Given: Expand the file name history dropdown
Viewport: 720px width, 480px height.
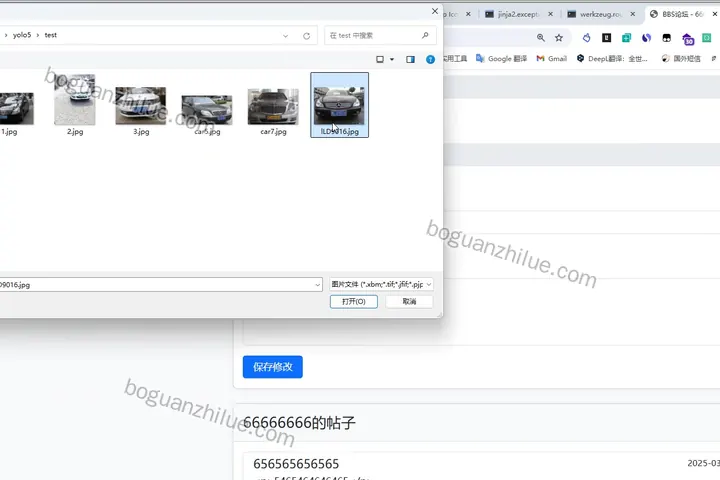Looking at the screenshot, I should [317, 285].
